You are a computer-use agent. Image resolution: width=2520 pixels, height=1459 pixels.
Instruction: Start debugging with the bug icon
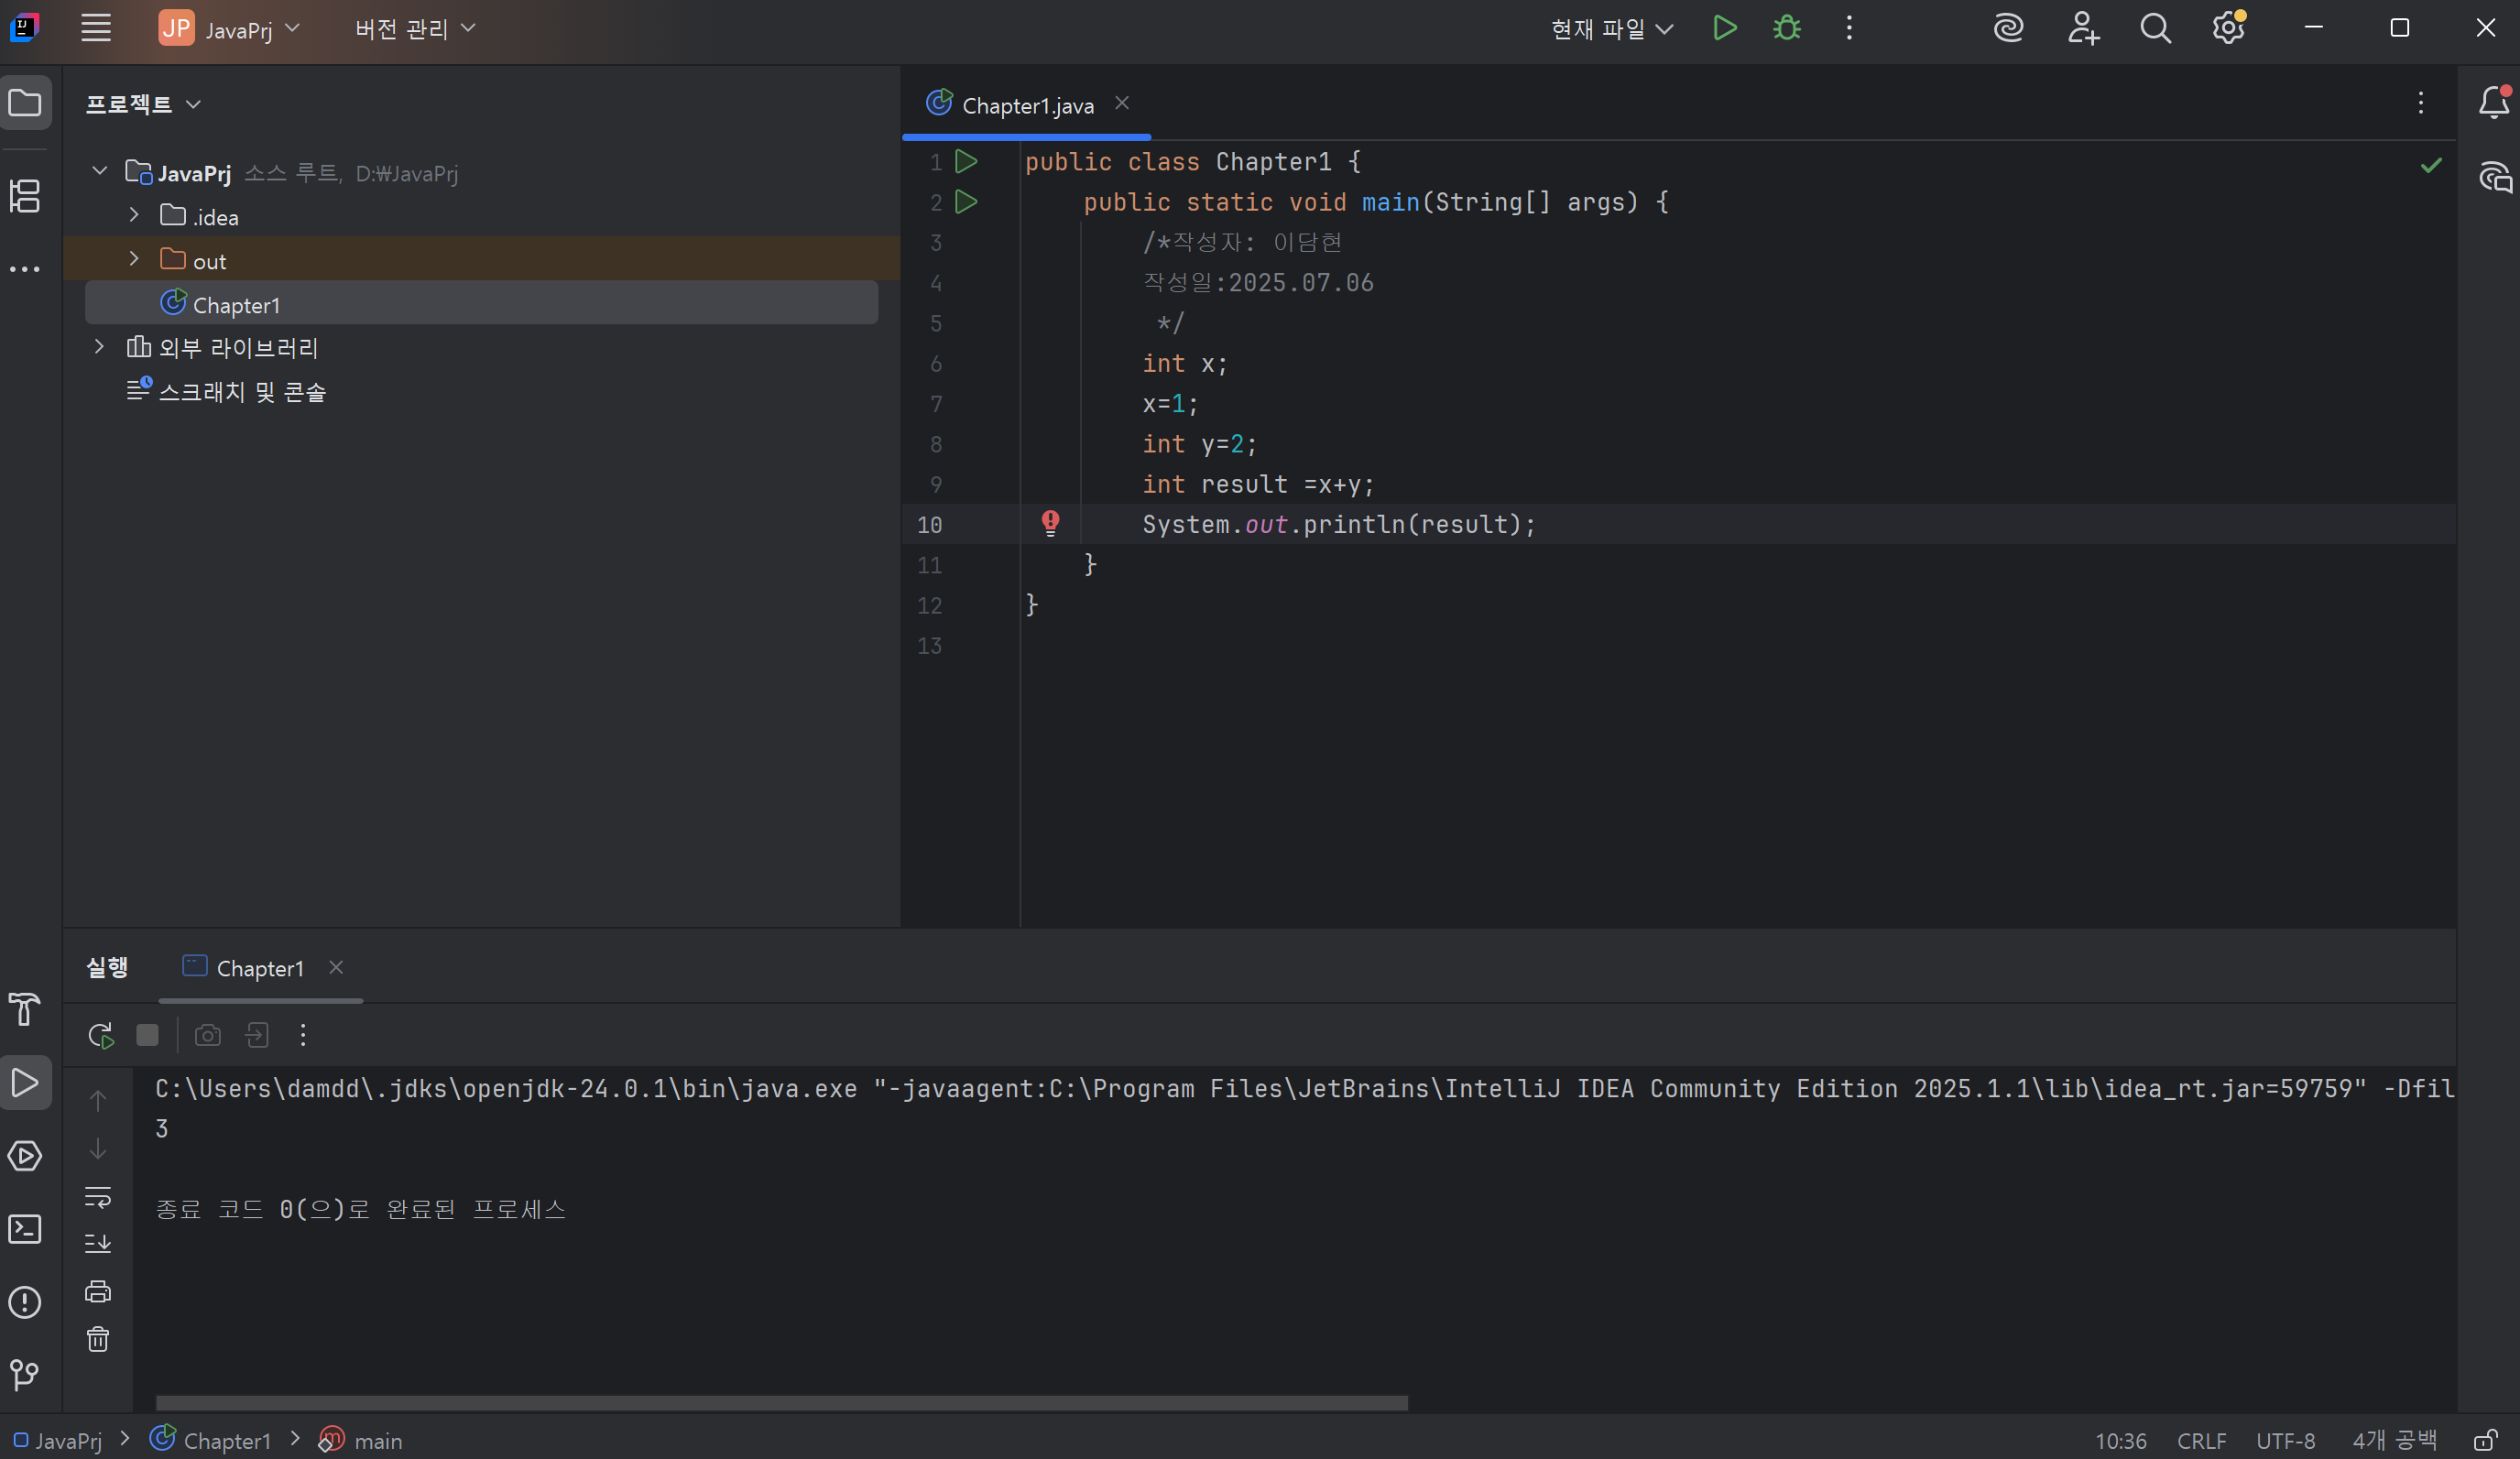[x=1787, y=28]
